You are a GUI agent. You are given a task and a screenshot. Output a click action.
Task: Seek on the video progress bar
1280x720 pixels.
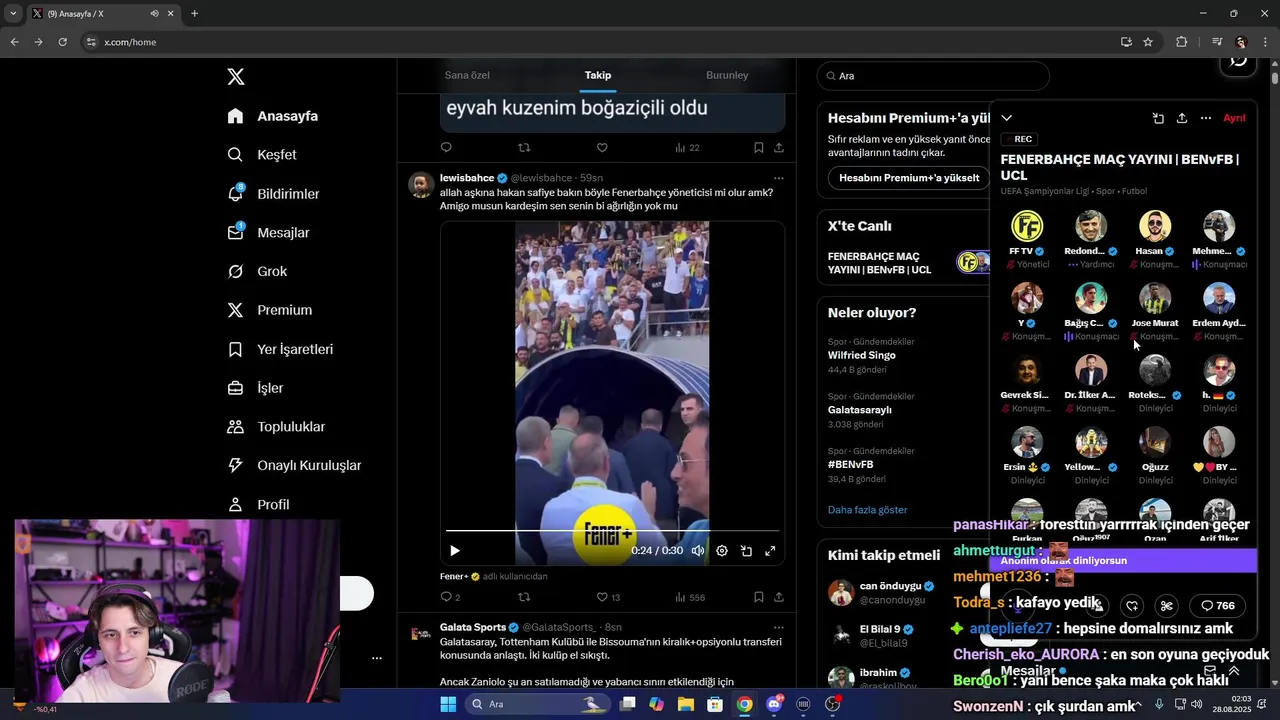(x=612, y=530)
